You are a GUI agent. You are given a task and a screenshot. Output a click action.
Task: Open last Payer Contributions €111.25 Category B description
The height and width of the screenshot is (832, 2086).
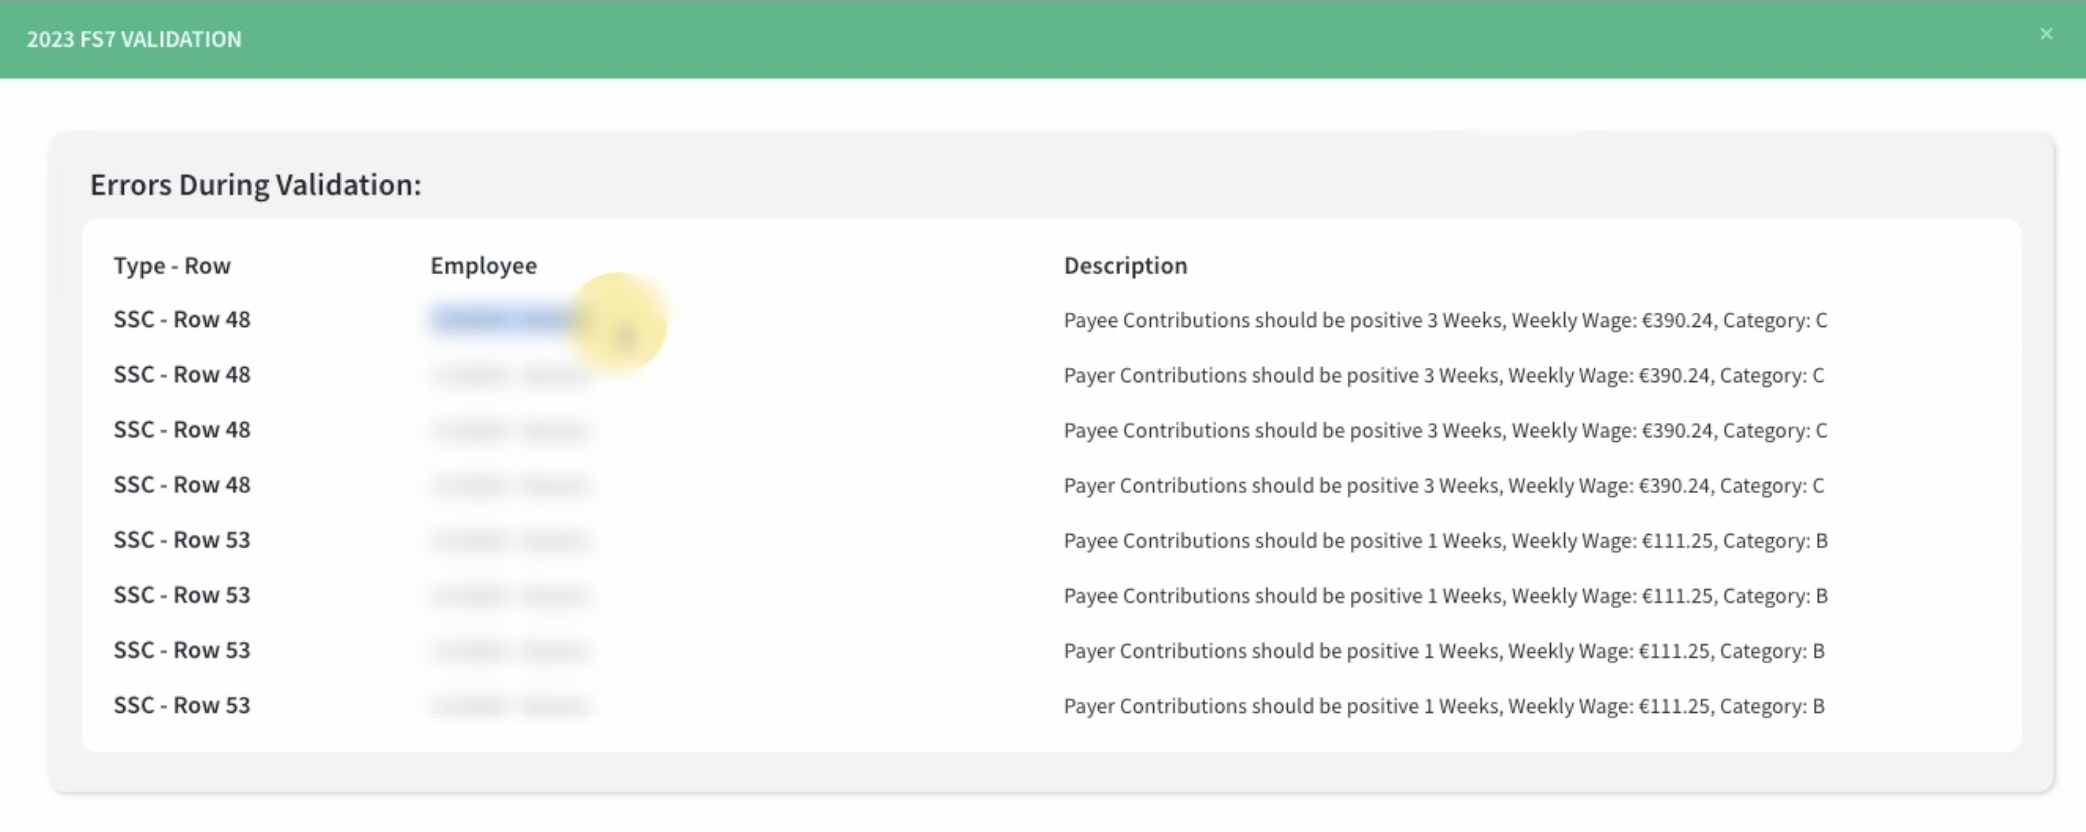(1444, 706)
